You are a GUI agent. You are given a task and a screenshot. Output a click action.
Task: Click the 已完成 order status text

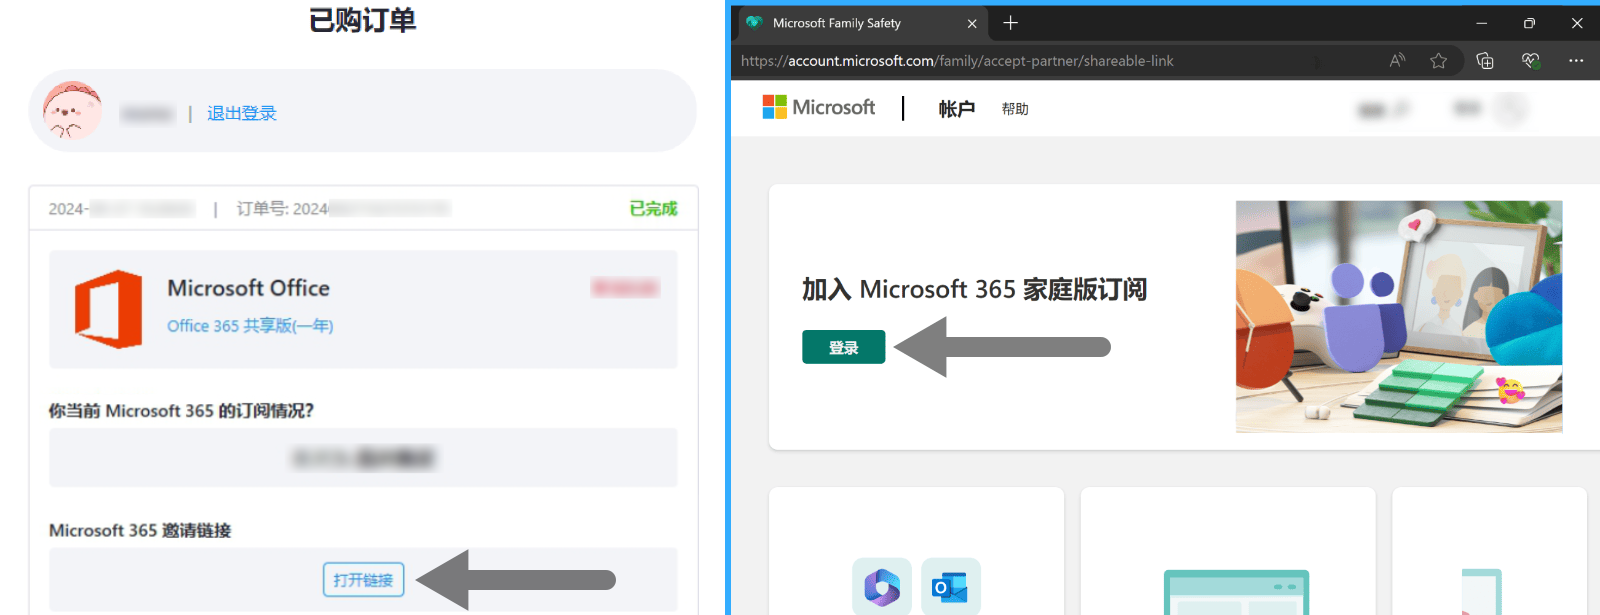[653, 208]
